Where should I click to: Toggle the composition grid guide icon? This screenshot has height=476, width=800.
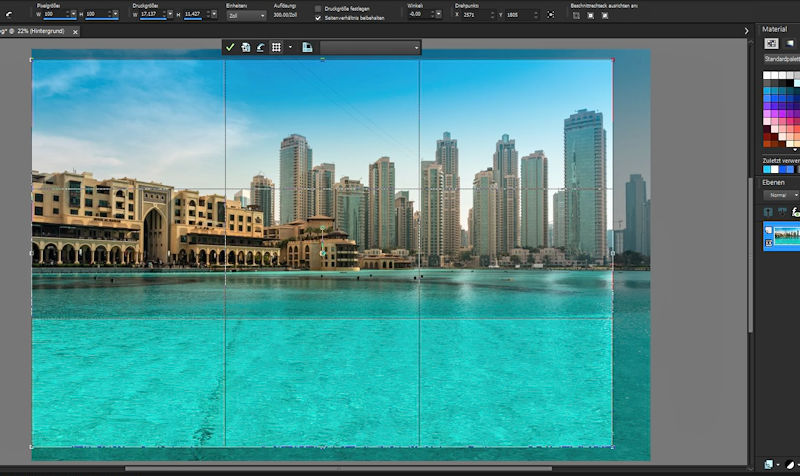coord(276,47)
